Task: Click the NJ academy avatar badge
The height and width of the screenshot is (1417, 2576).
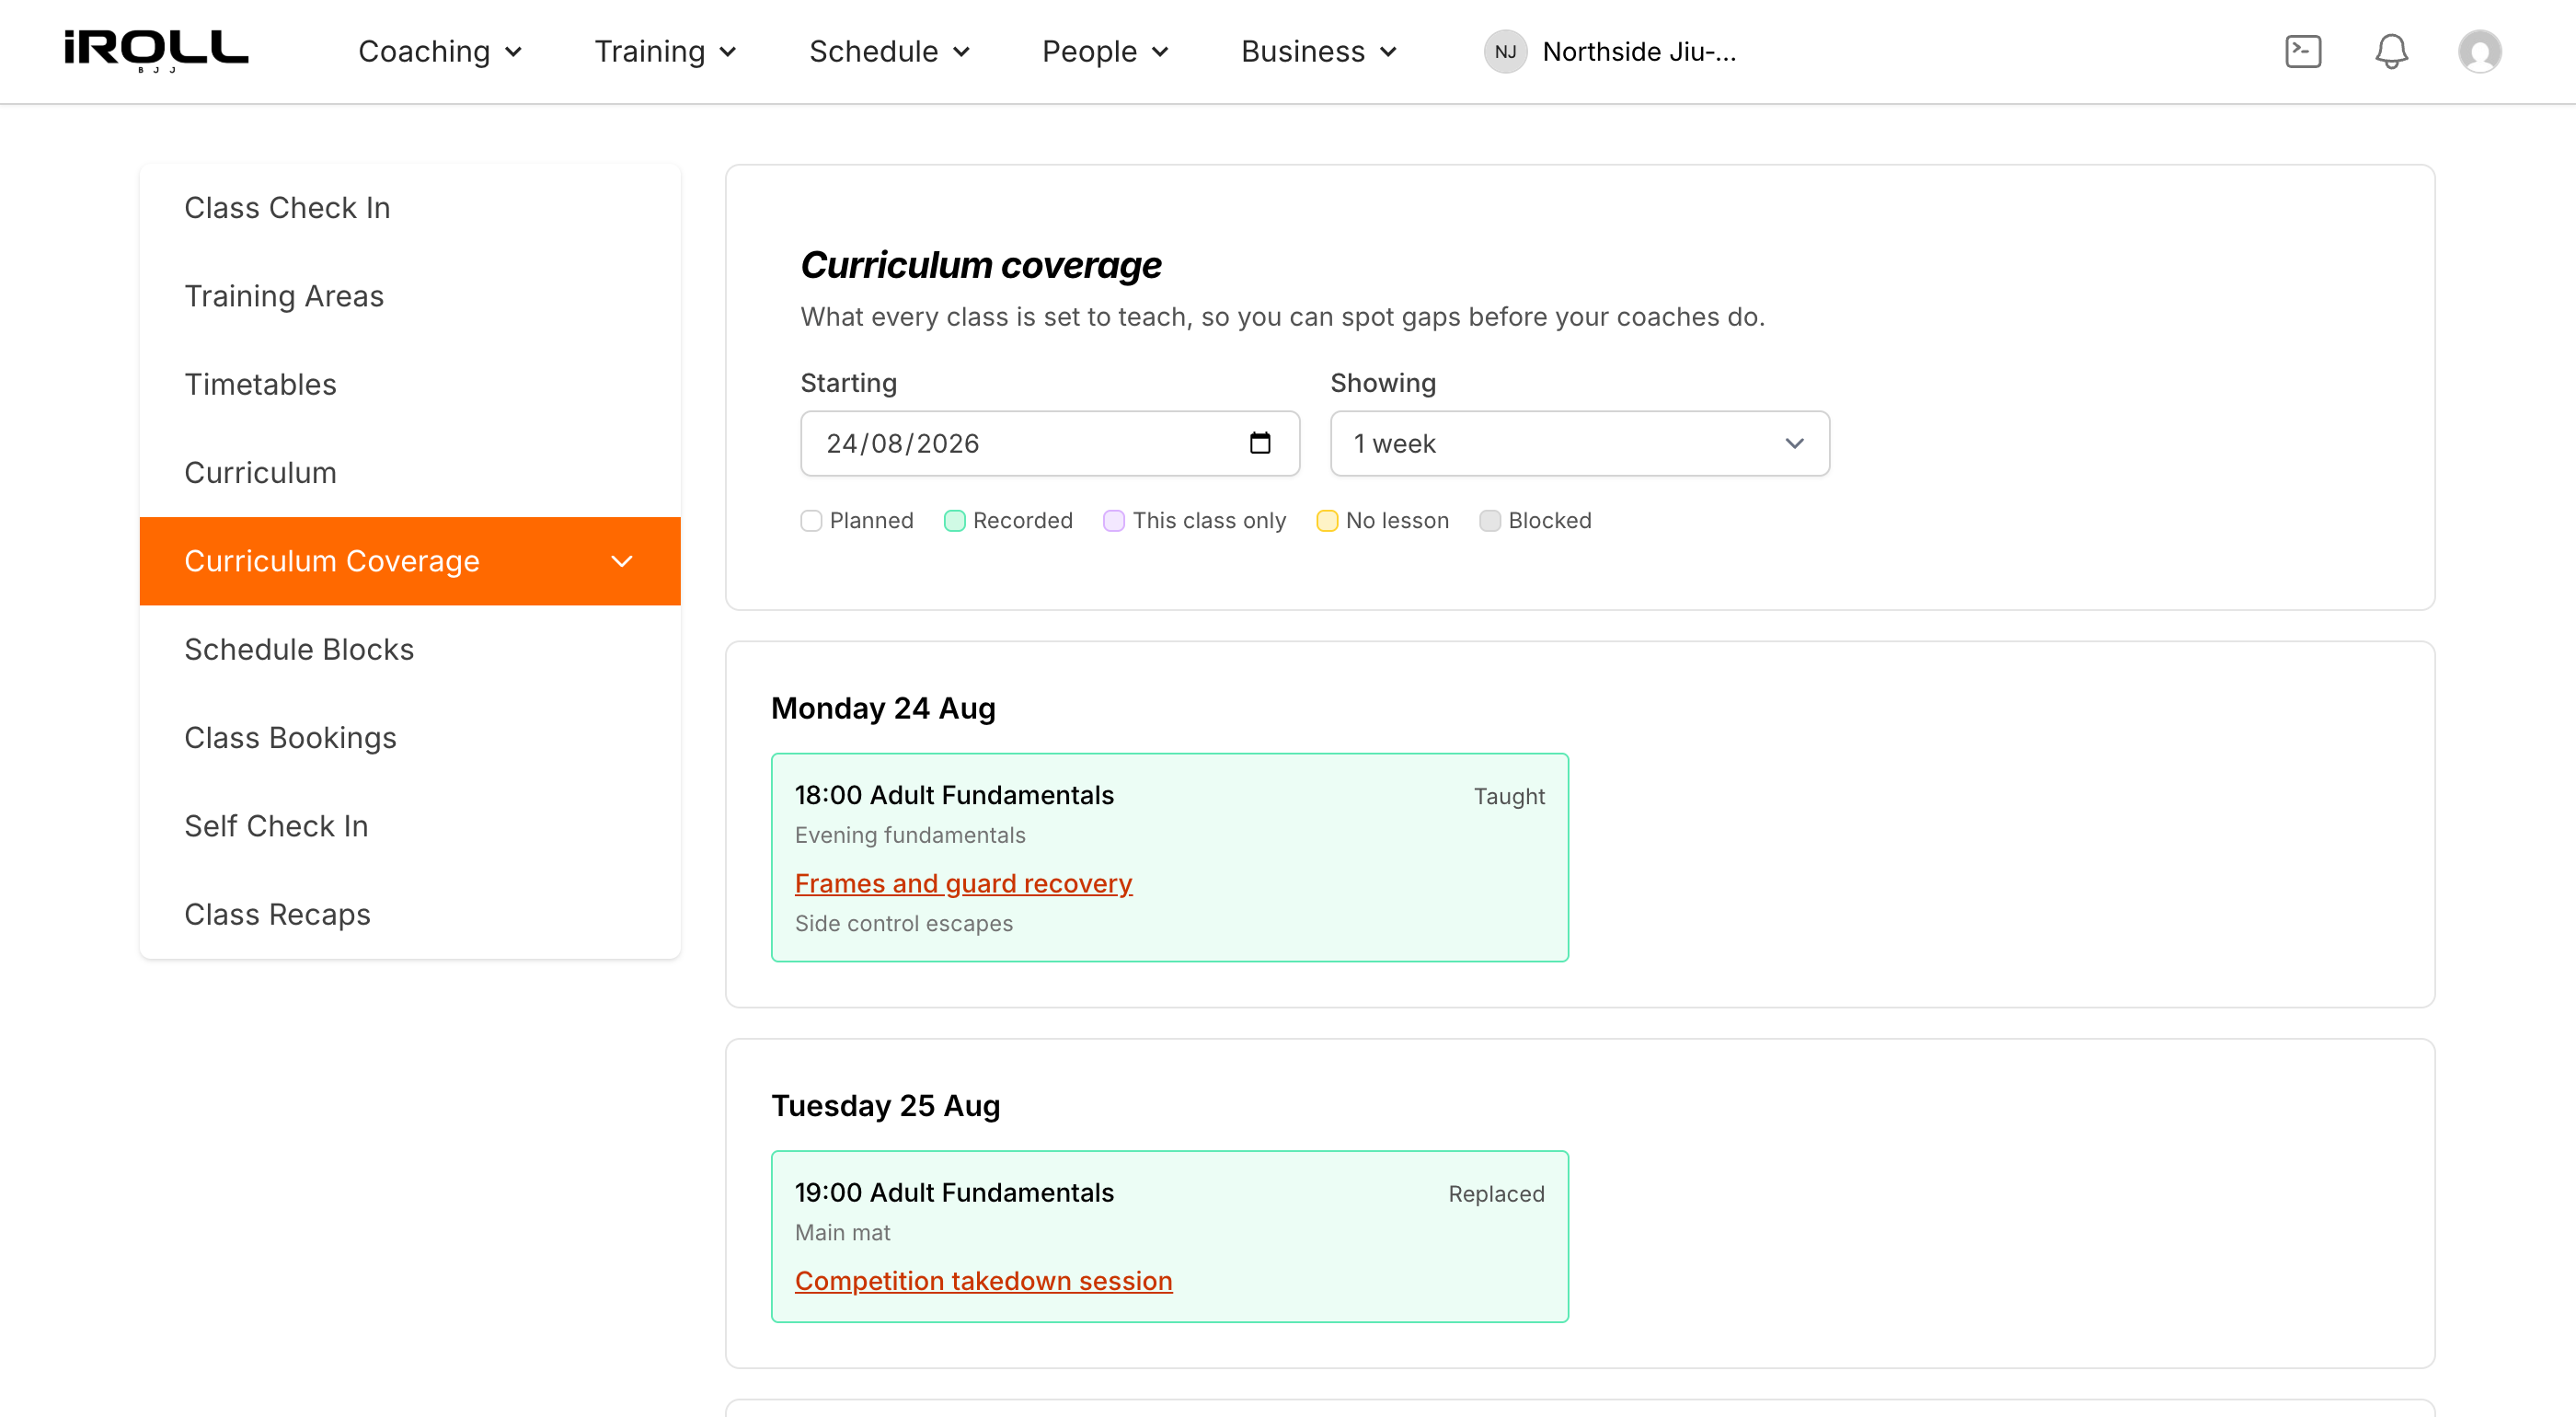Action: (1505, 51)
